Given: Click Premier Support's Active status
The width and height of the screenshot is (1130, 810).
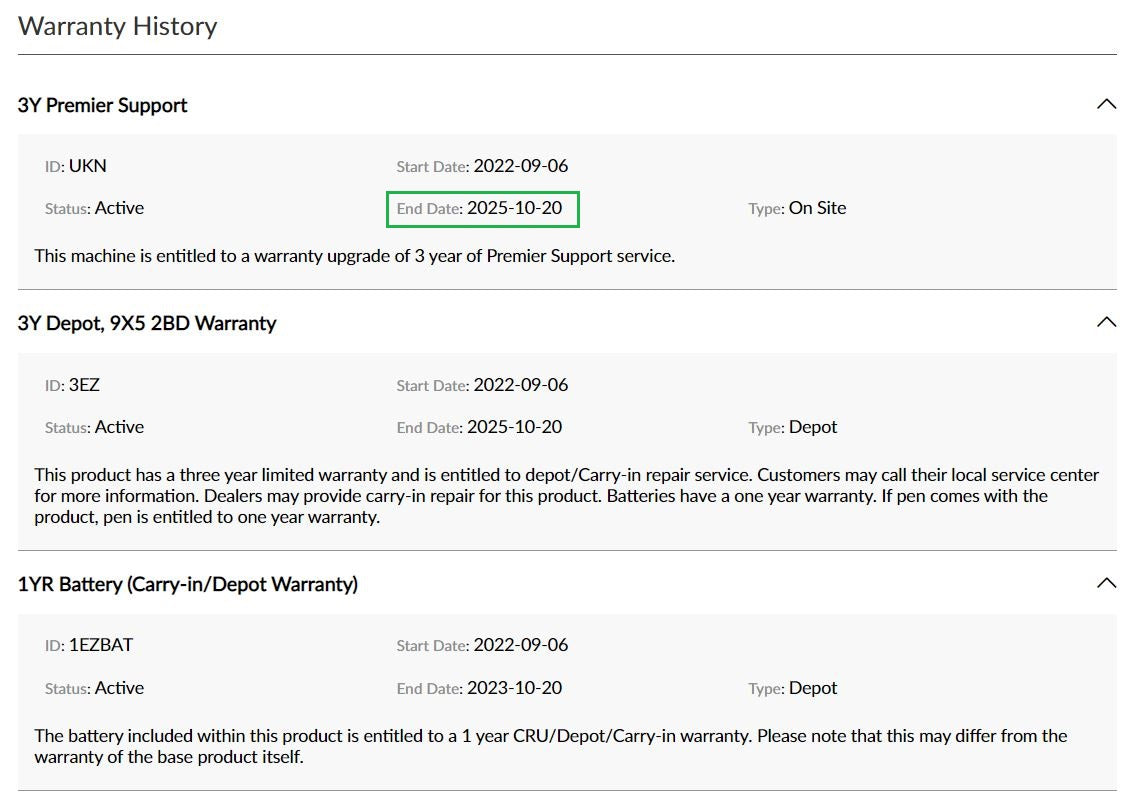Looking at the screenshot, I should (119, 208).
